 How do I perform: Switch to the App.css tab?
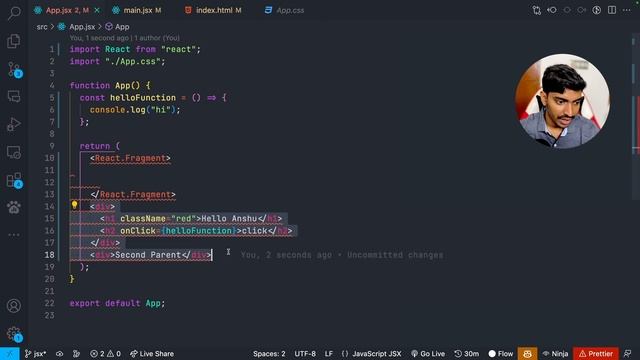(284, 10)
